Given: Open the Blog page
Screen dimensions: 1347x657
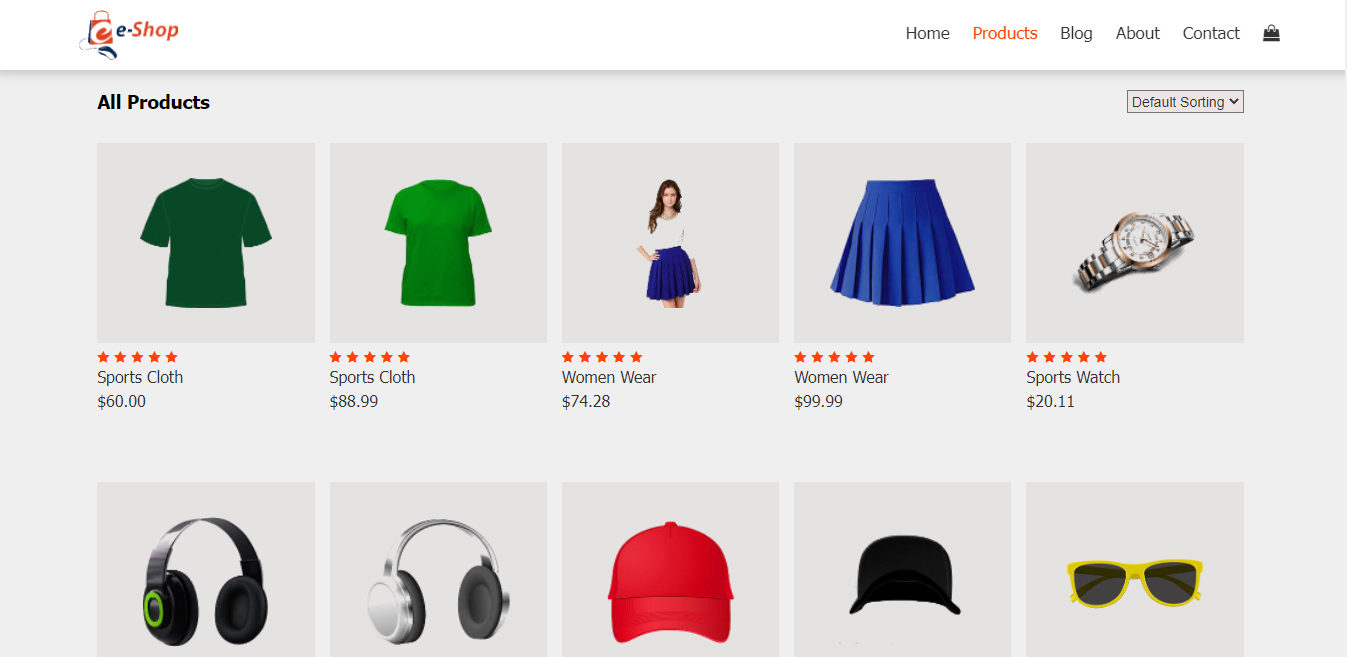Looking at the screenshot, I should click(1076, 33).
